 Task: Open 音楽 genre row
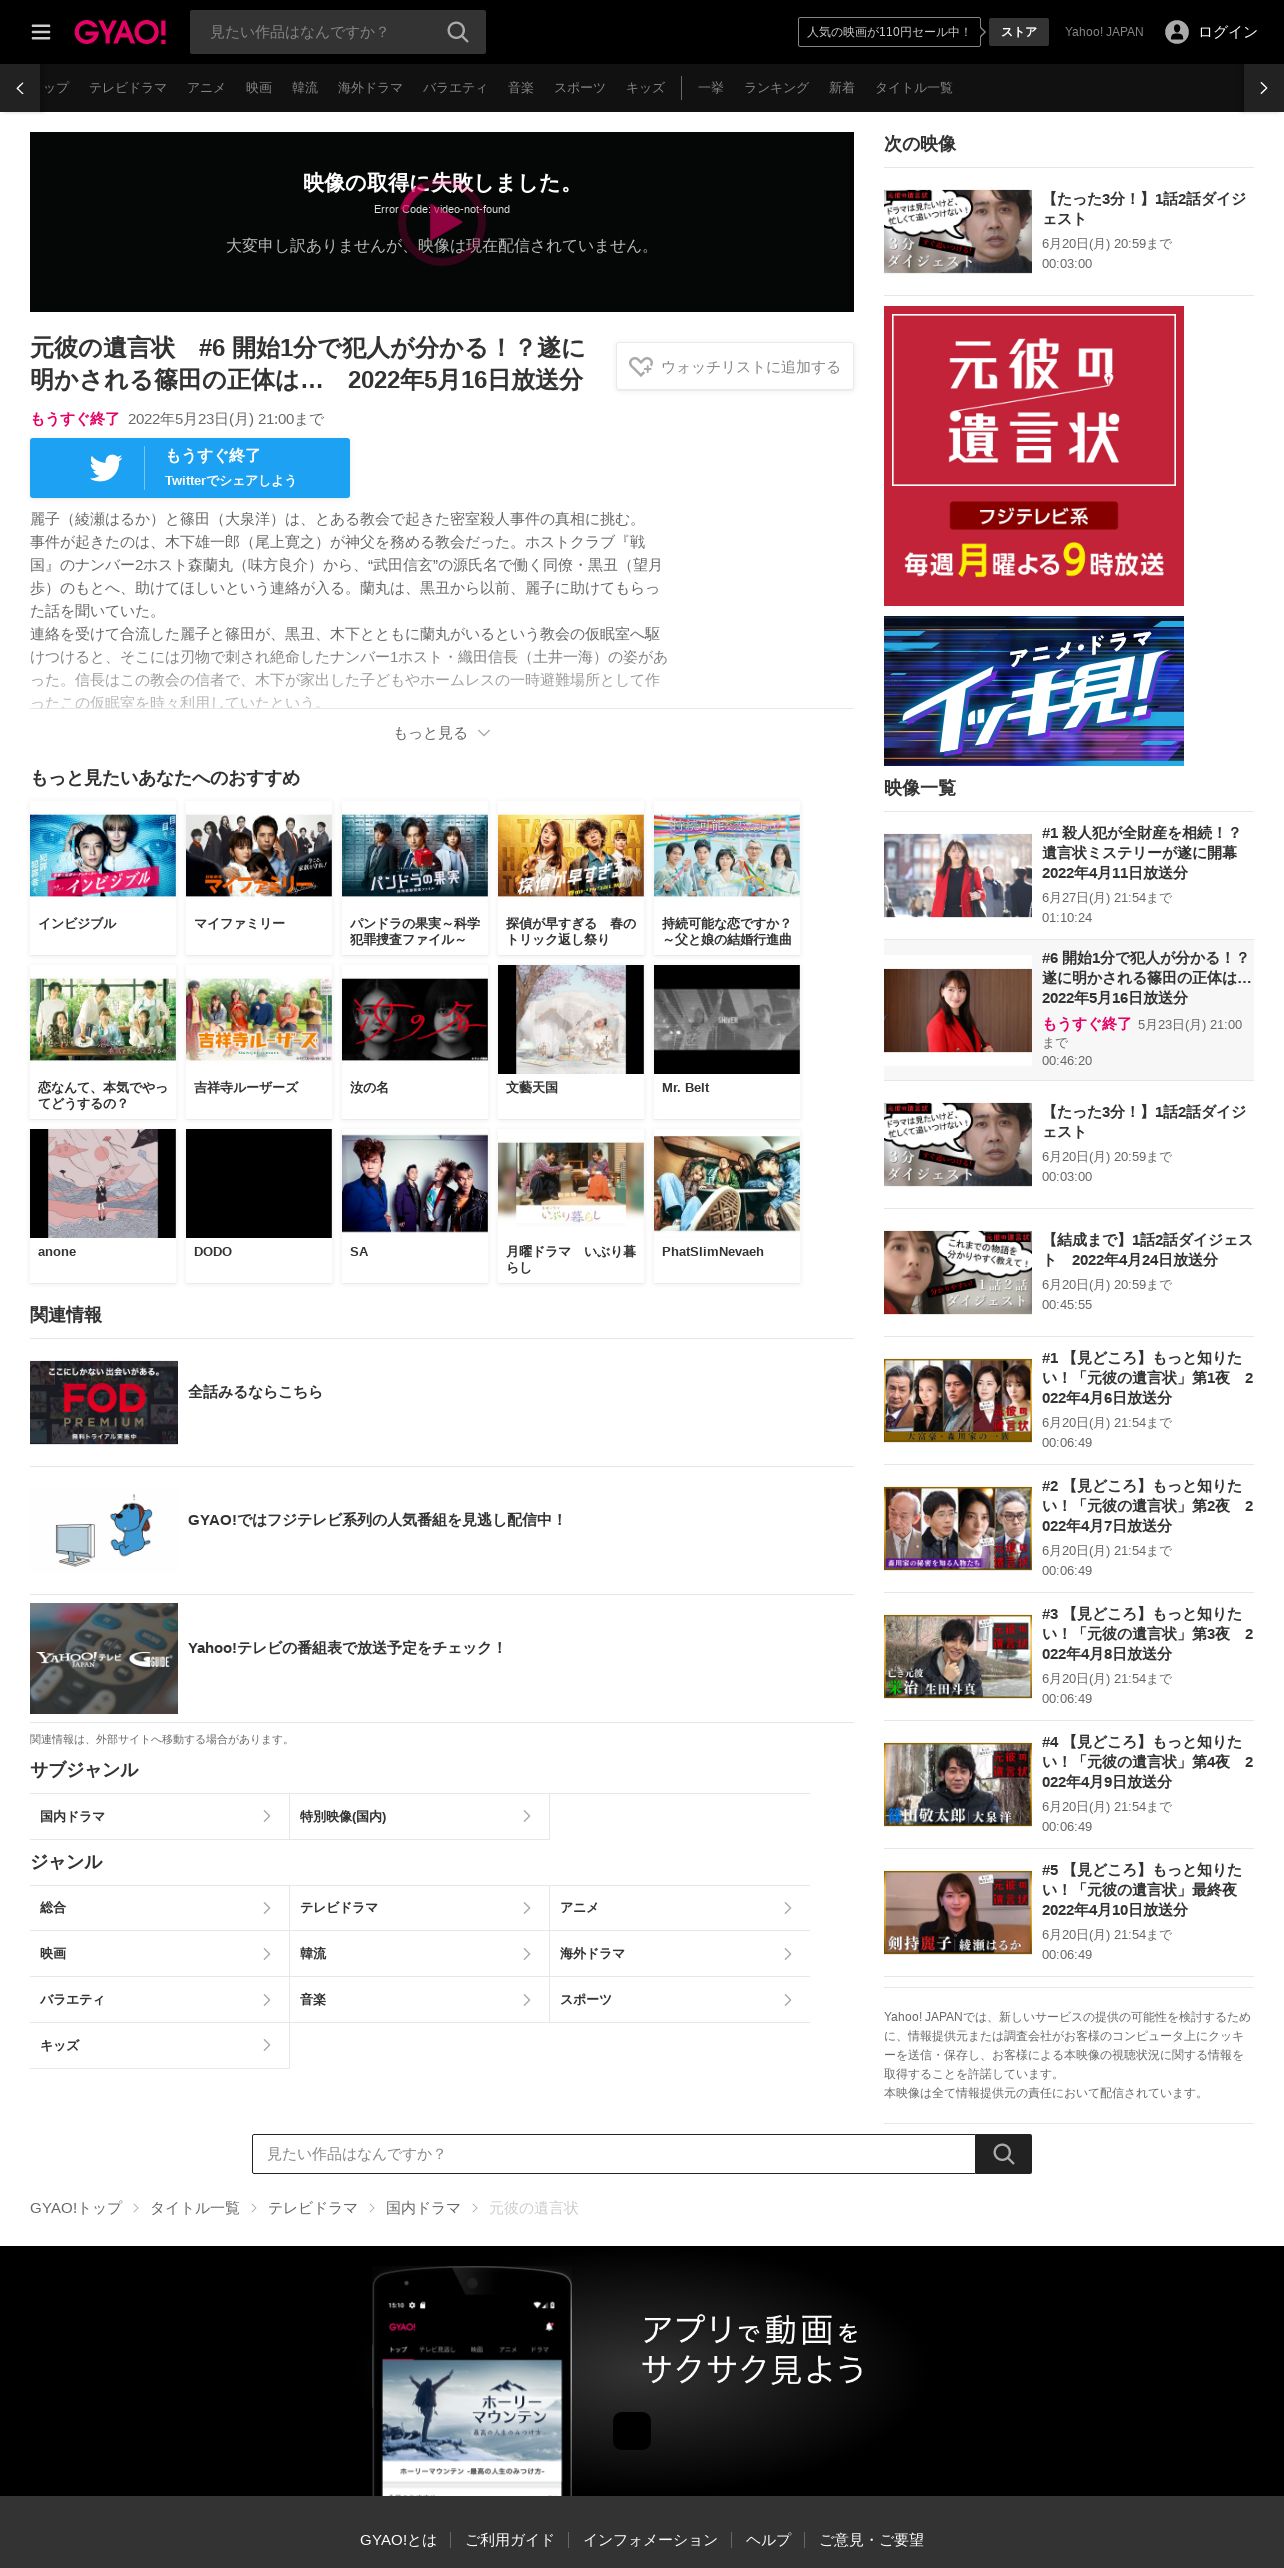419,2000
